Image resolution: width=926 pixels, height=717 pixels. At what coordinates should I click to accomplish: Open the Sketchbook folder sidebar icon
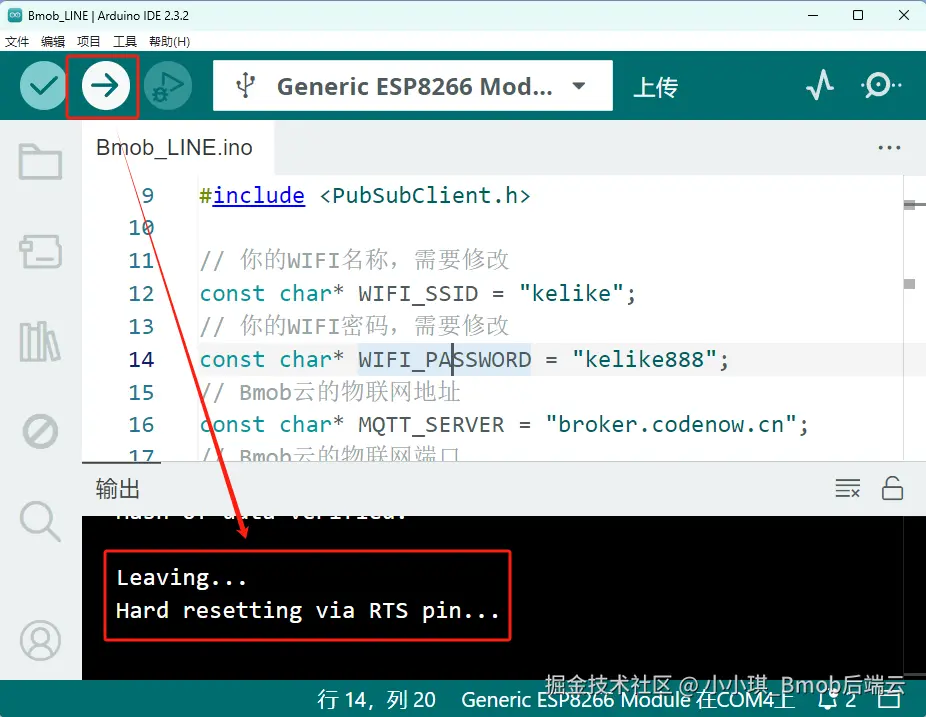(40, 161)
